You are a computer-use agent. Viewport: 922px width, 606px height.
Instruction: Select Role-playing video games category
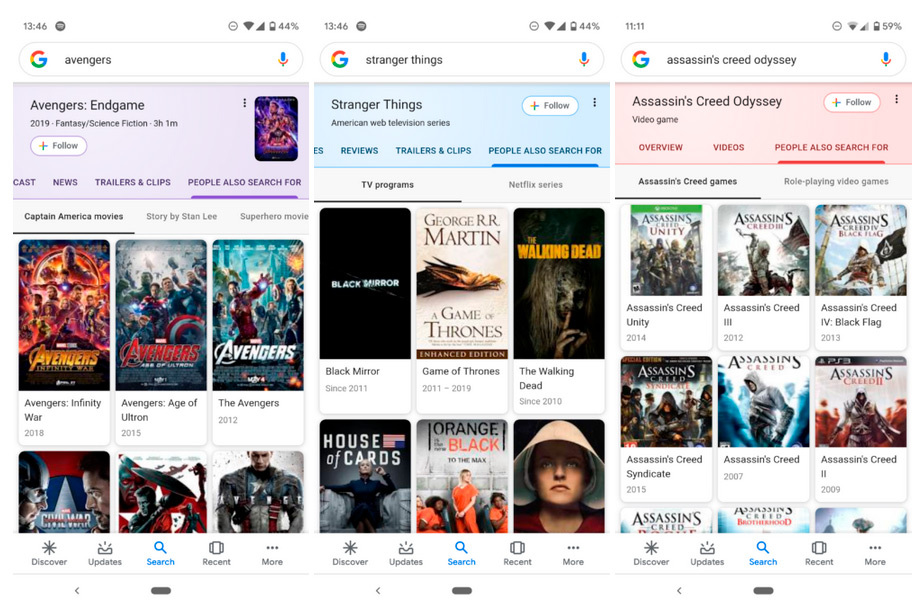tap(836, 181)
